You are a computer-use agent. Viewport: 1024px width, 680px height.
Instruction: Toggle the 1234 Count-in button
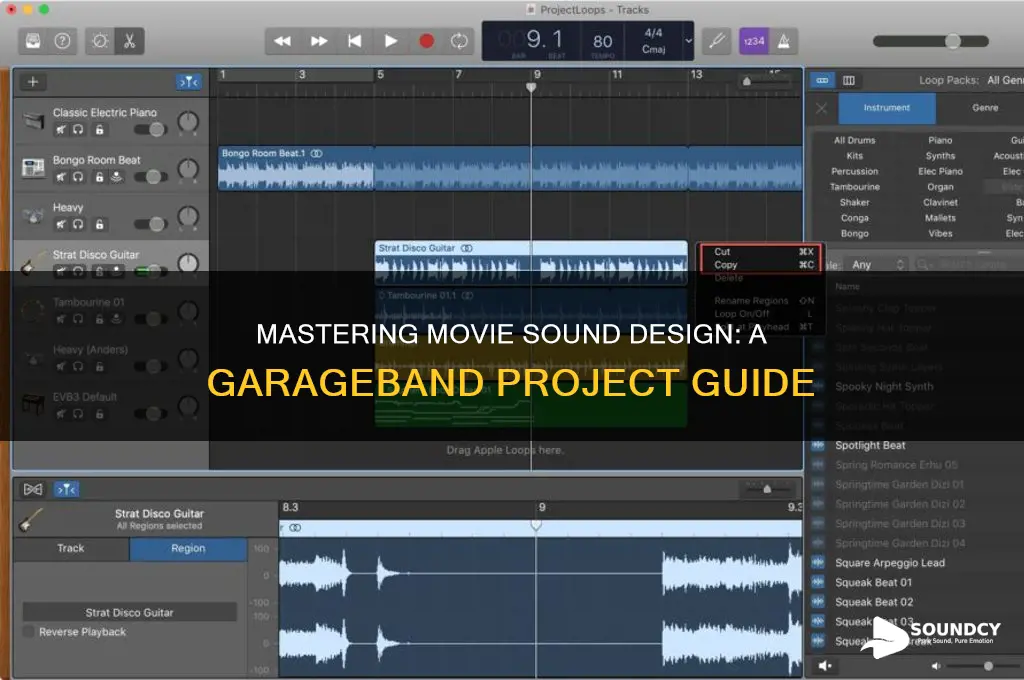(754, 41)
